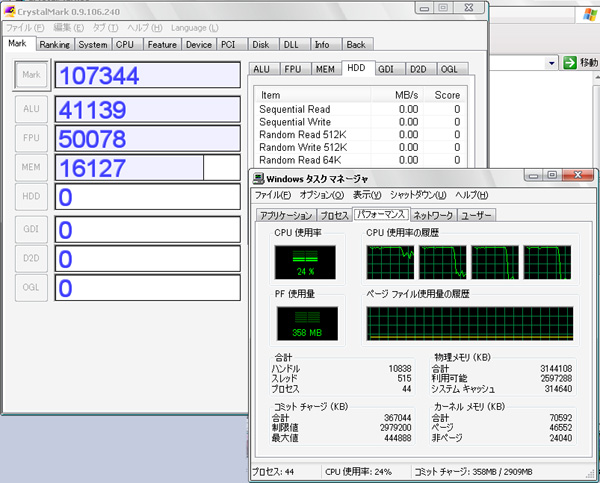Open Task Manager ヘルプ(H) menu
This screenshot has height=483, width=600.
[x=472, y=195]
